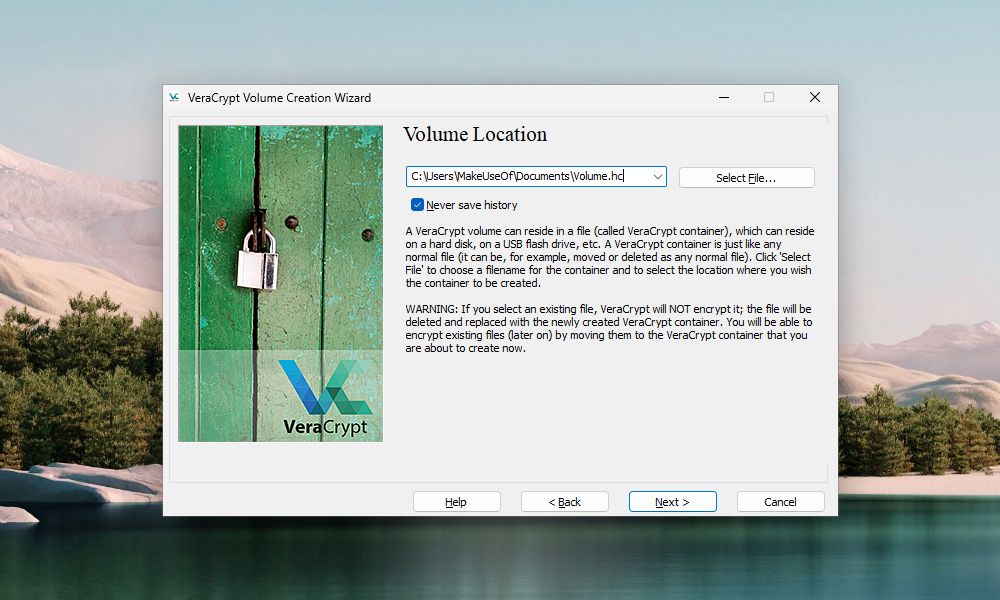Viewport: 1000px width, 600px height.
Task: Go back to the previous wizard step
Action: pos(564,501)
